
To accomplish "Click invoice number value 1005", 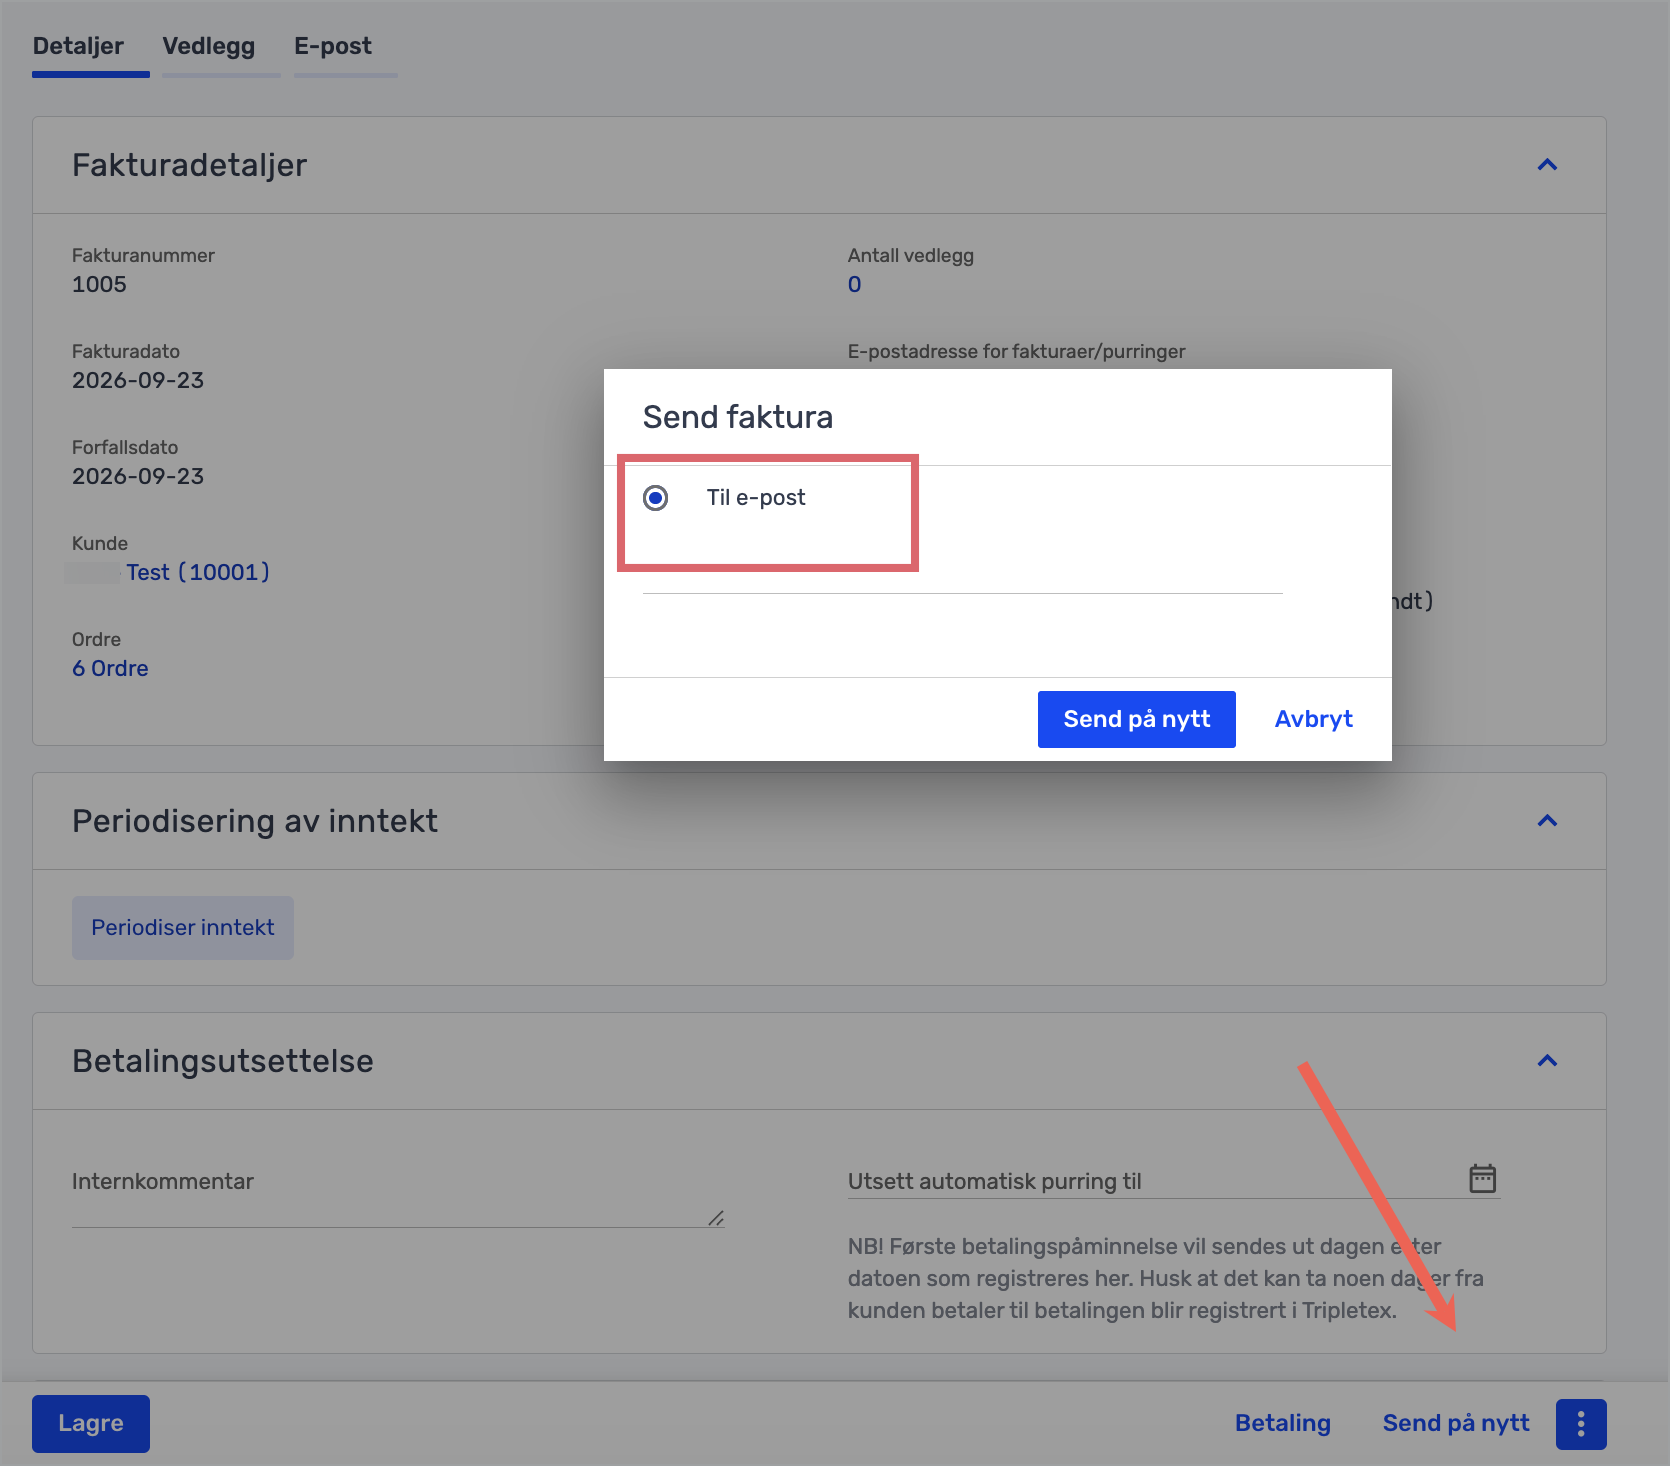I will pyautogui.click(x=99, y=284).
